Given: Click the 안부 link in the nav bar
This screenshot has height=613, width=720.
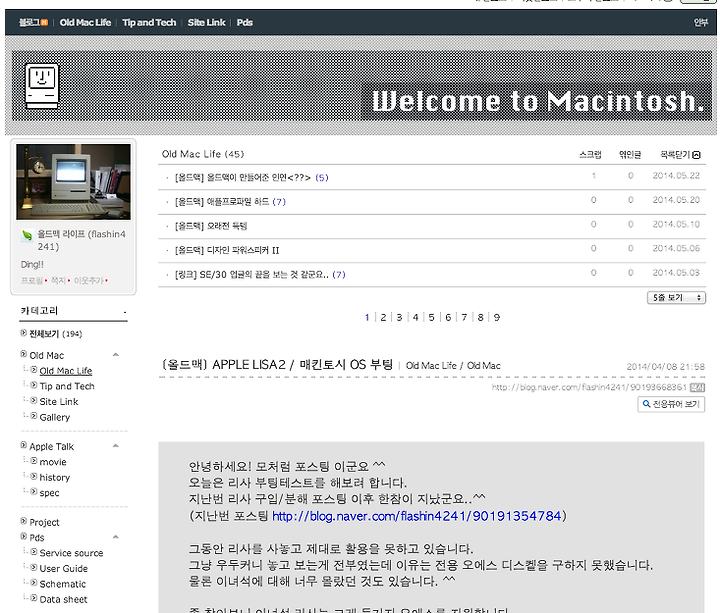Looking at the screenshot, I should pyautogui.click(x=700, y=22).
